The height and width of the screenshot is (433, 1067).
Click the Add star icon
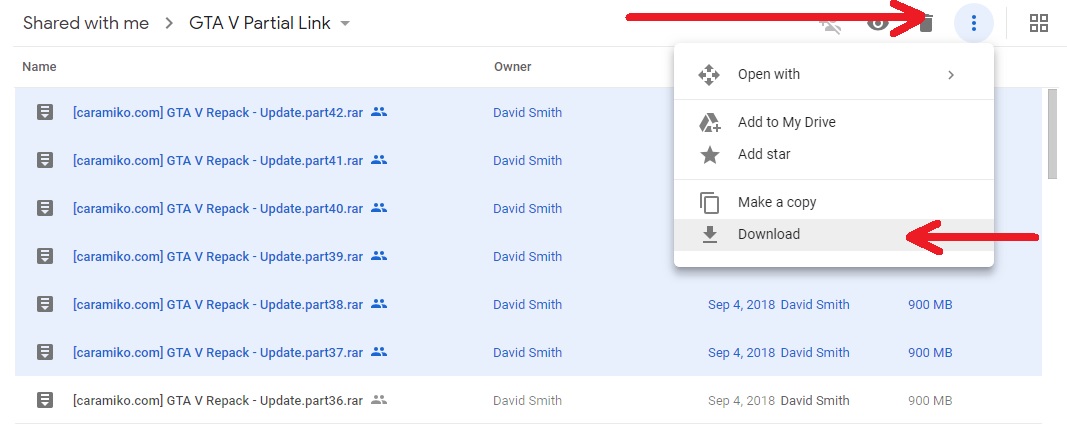pos(709,154)
